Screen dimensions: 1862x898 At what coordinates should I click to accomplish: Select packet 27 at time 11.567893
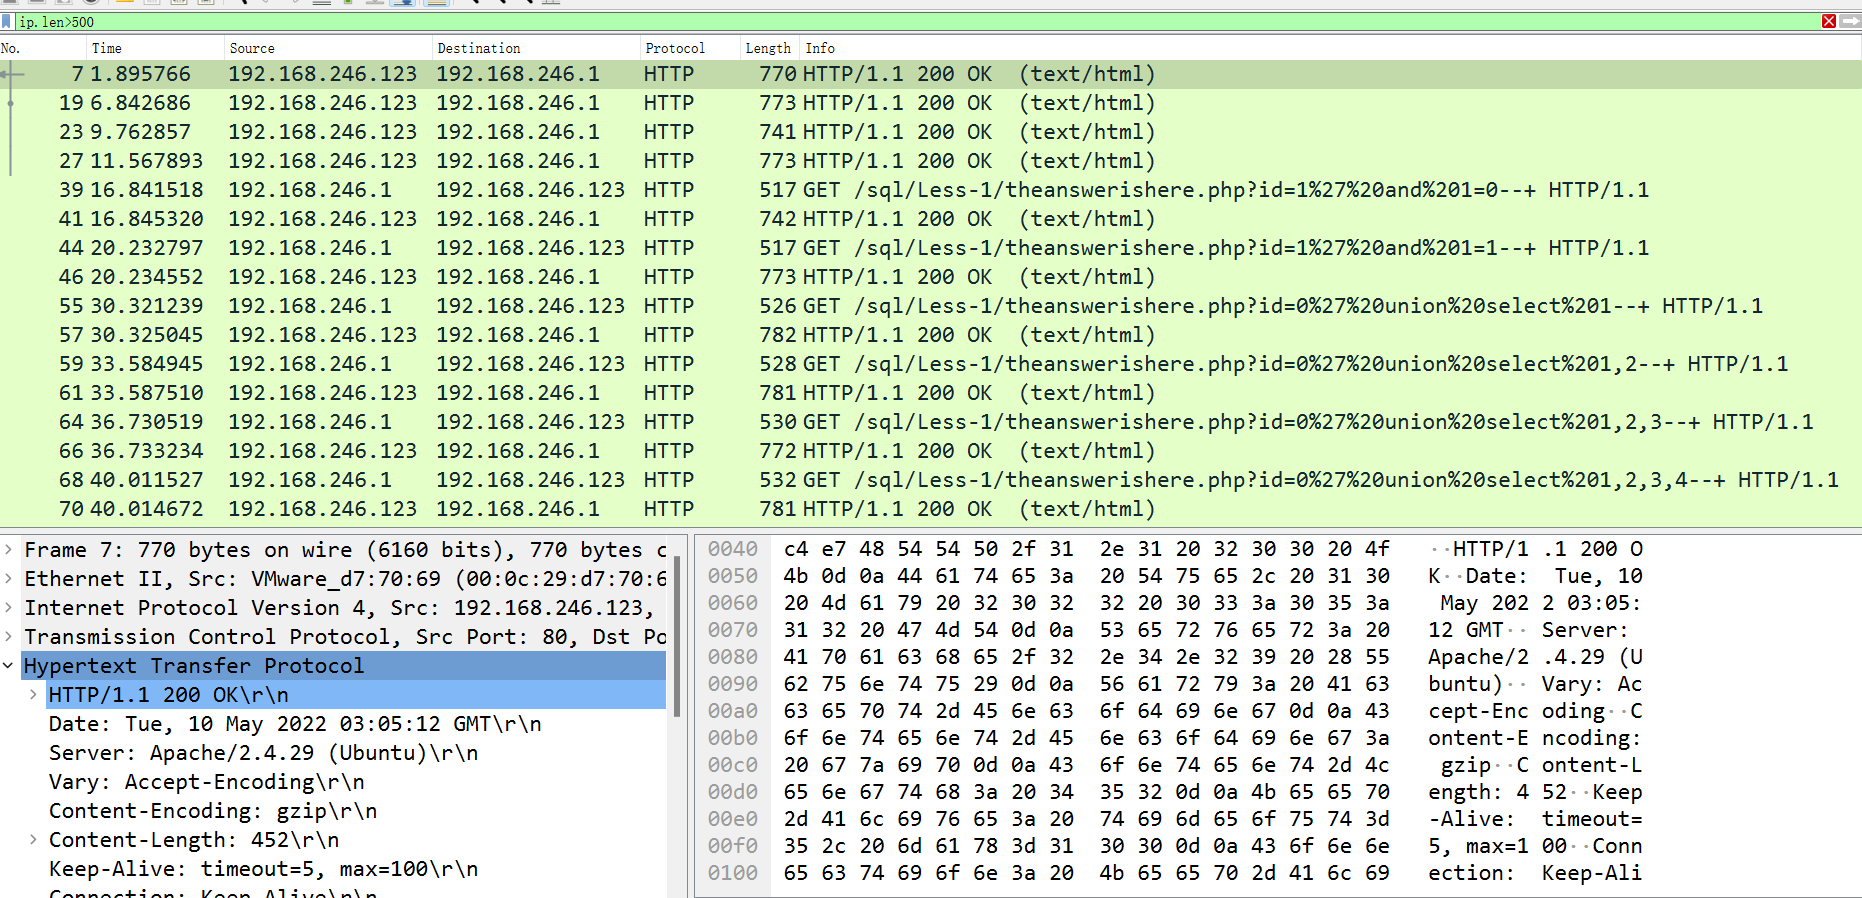point(931,161)
